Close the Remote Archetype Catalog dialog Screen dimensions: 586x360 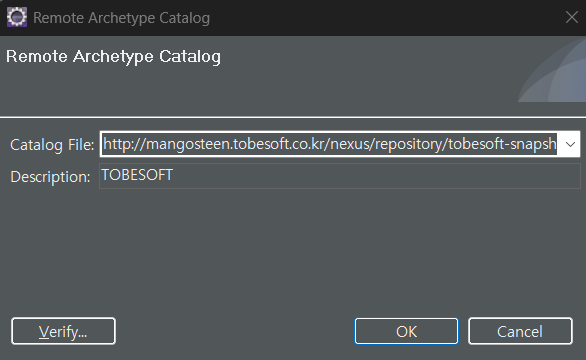click(571, 17)
